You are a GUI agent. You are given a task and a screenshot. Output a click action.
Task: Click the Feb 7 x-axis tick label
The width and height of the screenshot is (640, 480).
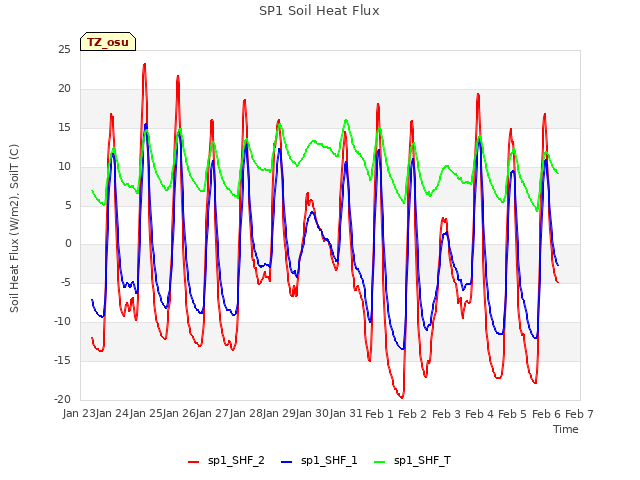579,414
